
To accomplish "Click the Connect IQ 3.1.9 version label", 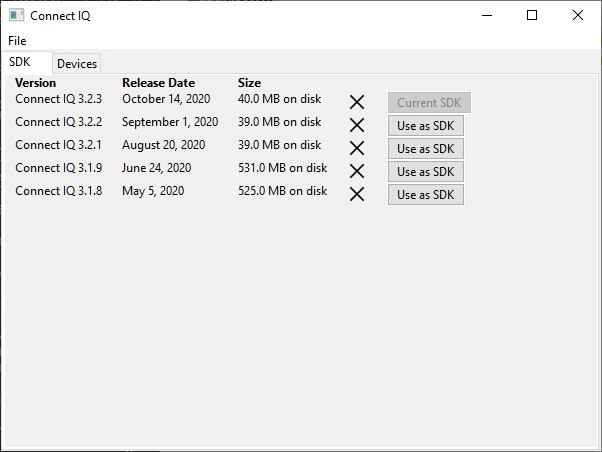I will [x=59, y=168].
